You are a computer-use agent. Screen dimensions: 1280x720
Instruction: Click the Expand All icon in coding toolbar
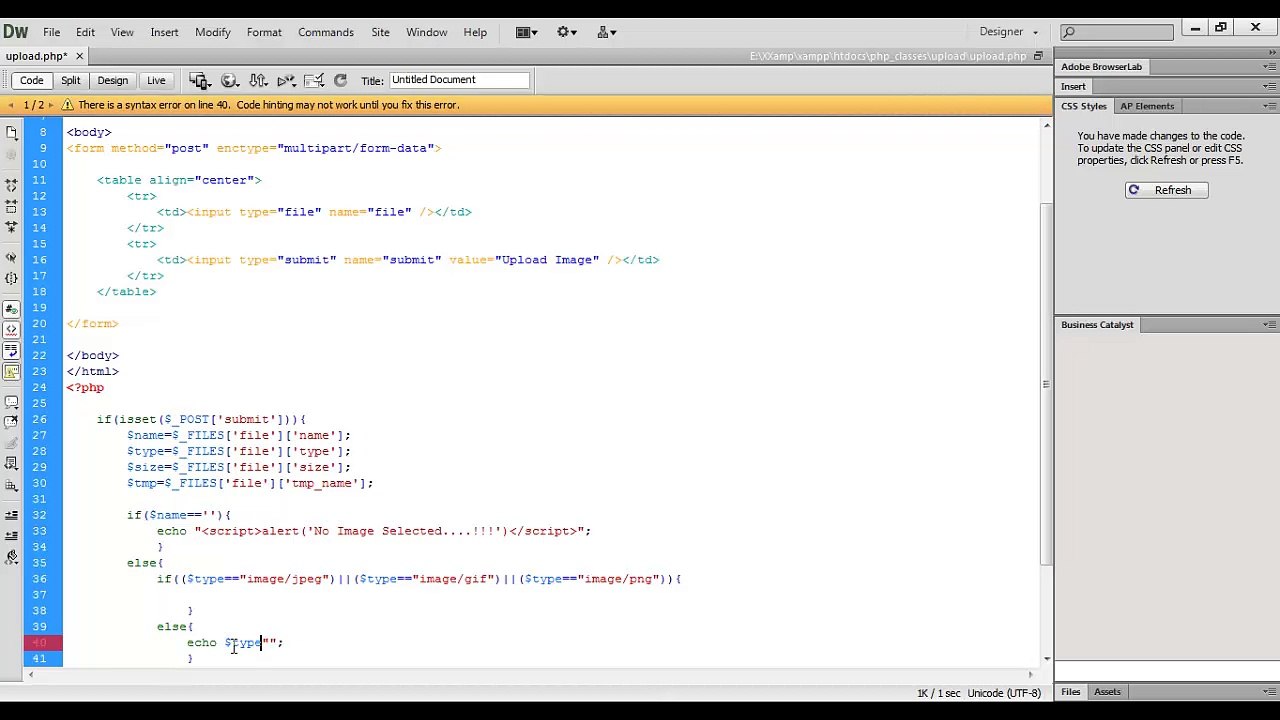pyautogui.click(x=12, y=226)
